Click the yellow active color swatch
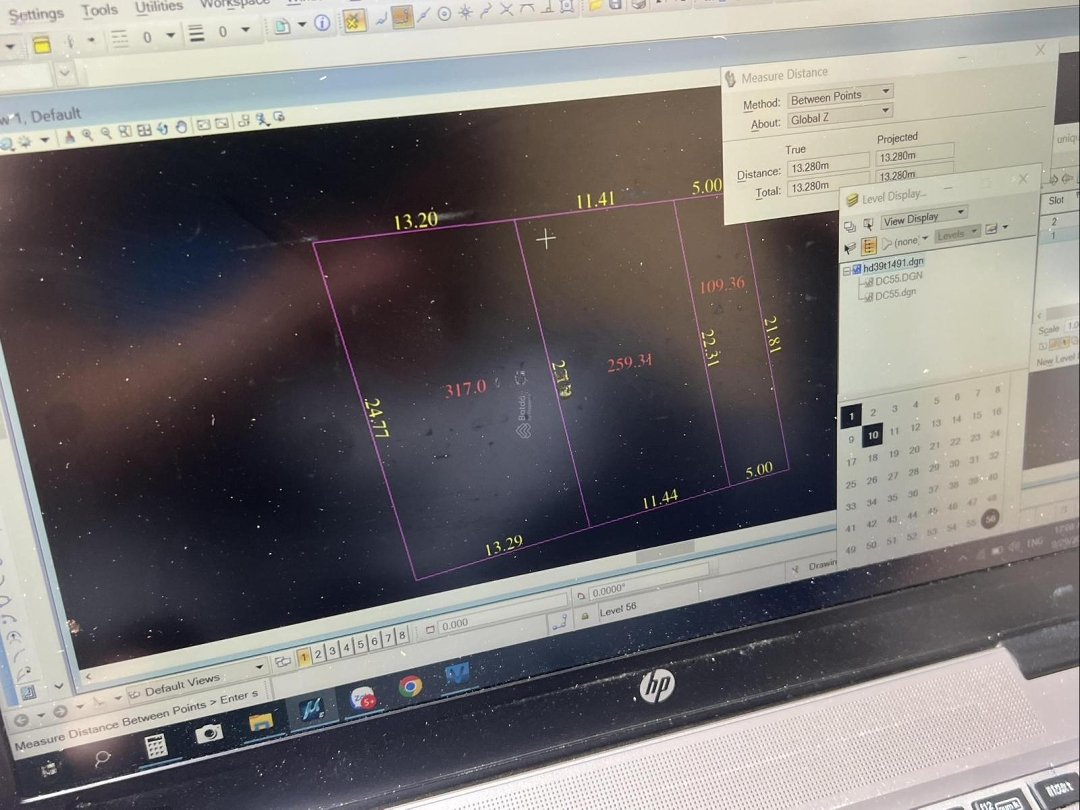 pyautogui.click(x=41, y=45)
